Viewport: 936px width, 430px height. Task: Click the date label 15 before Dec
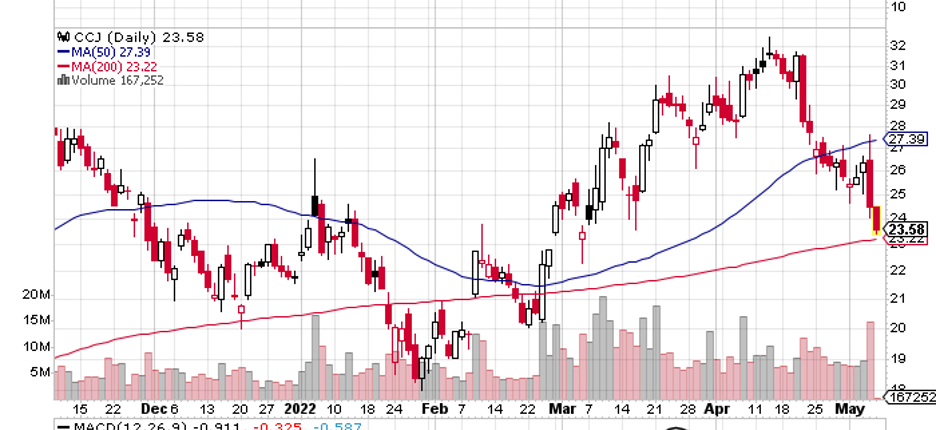coord(81,409)
